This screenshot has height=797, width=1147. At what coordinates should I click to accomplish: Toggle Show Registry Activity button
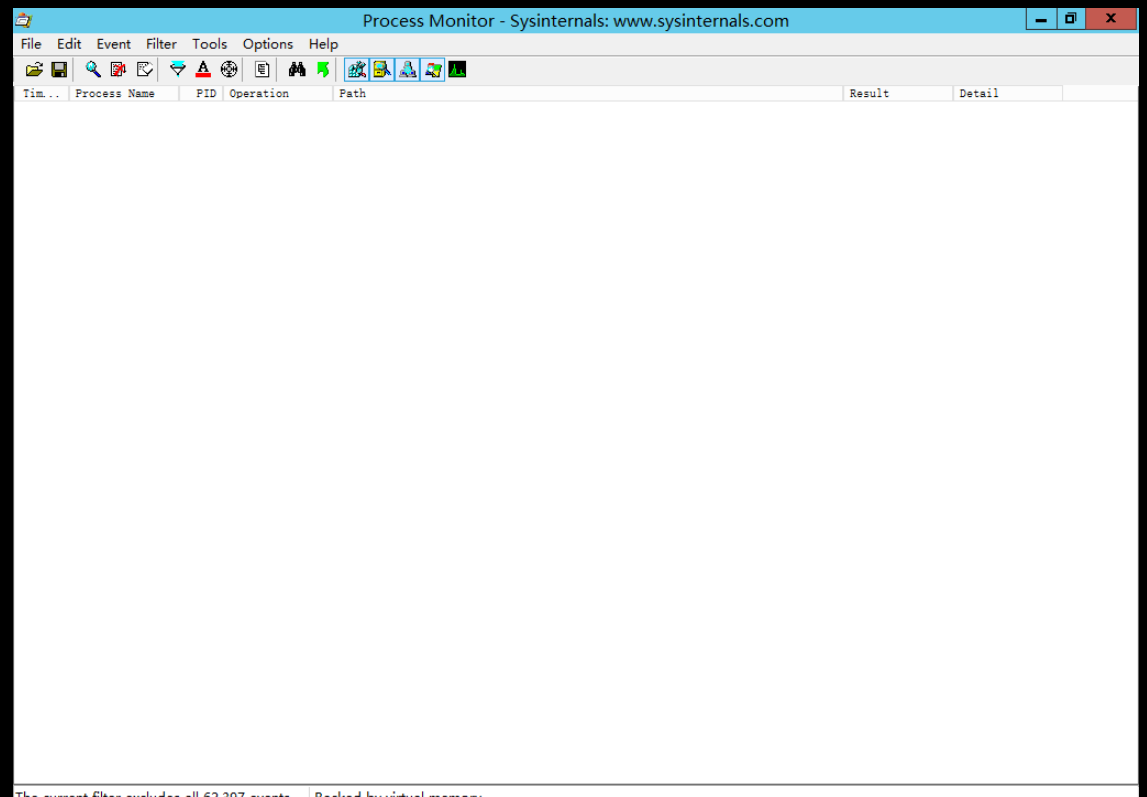[357, 69]
